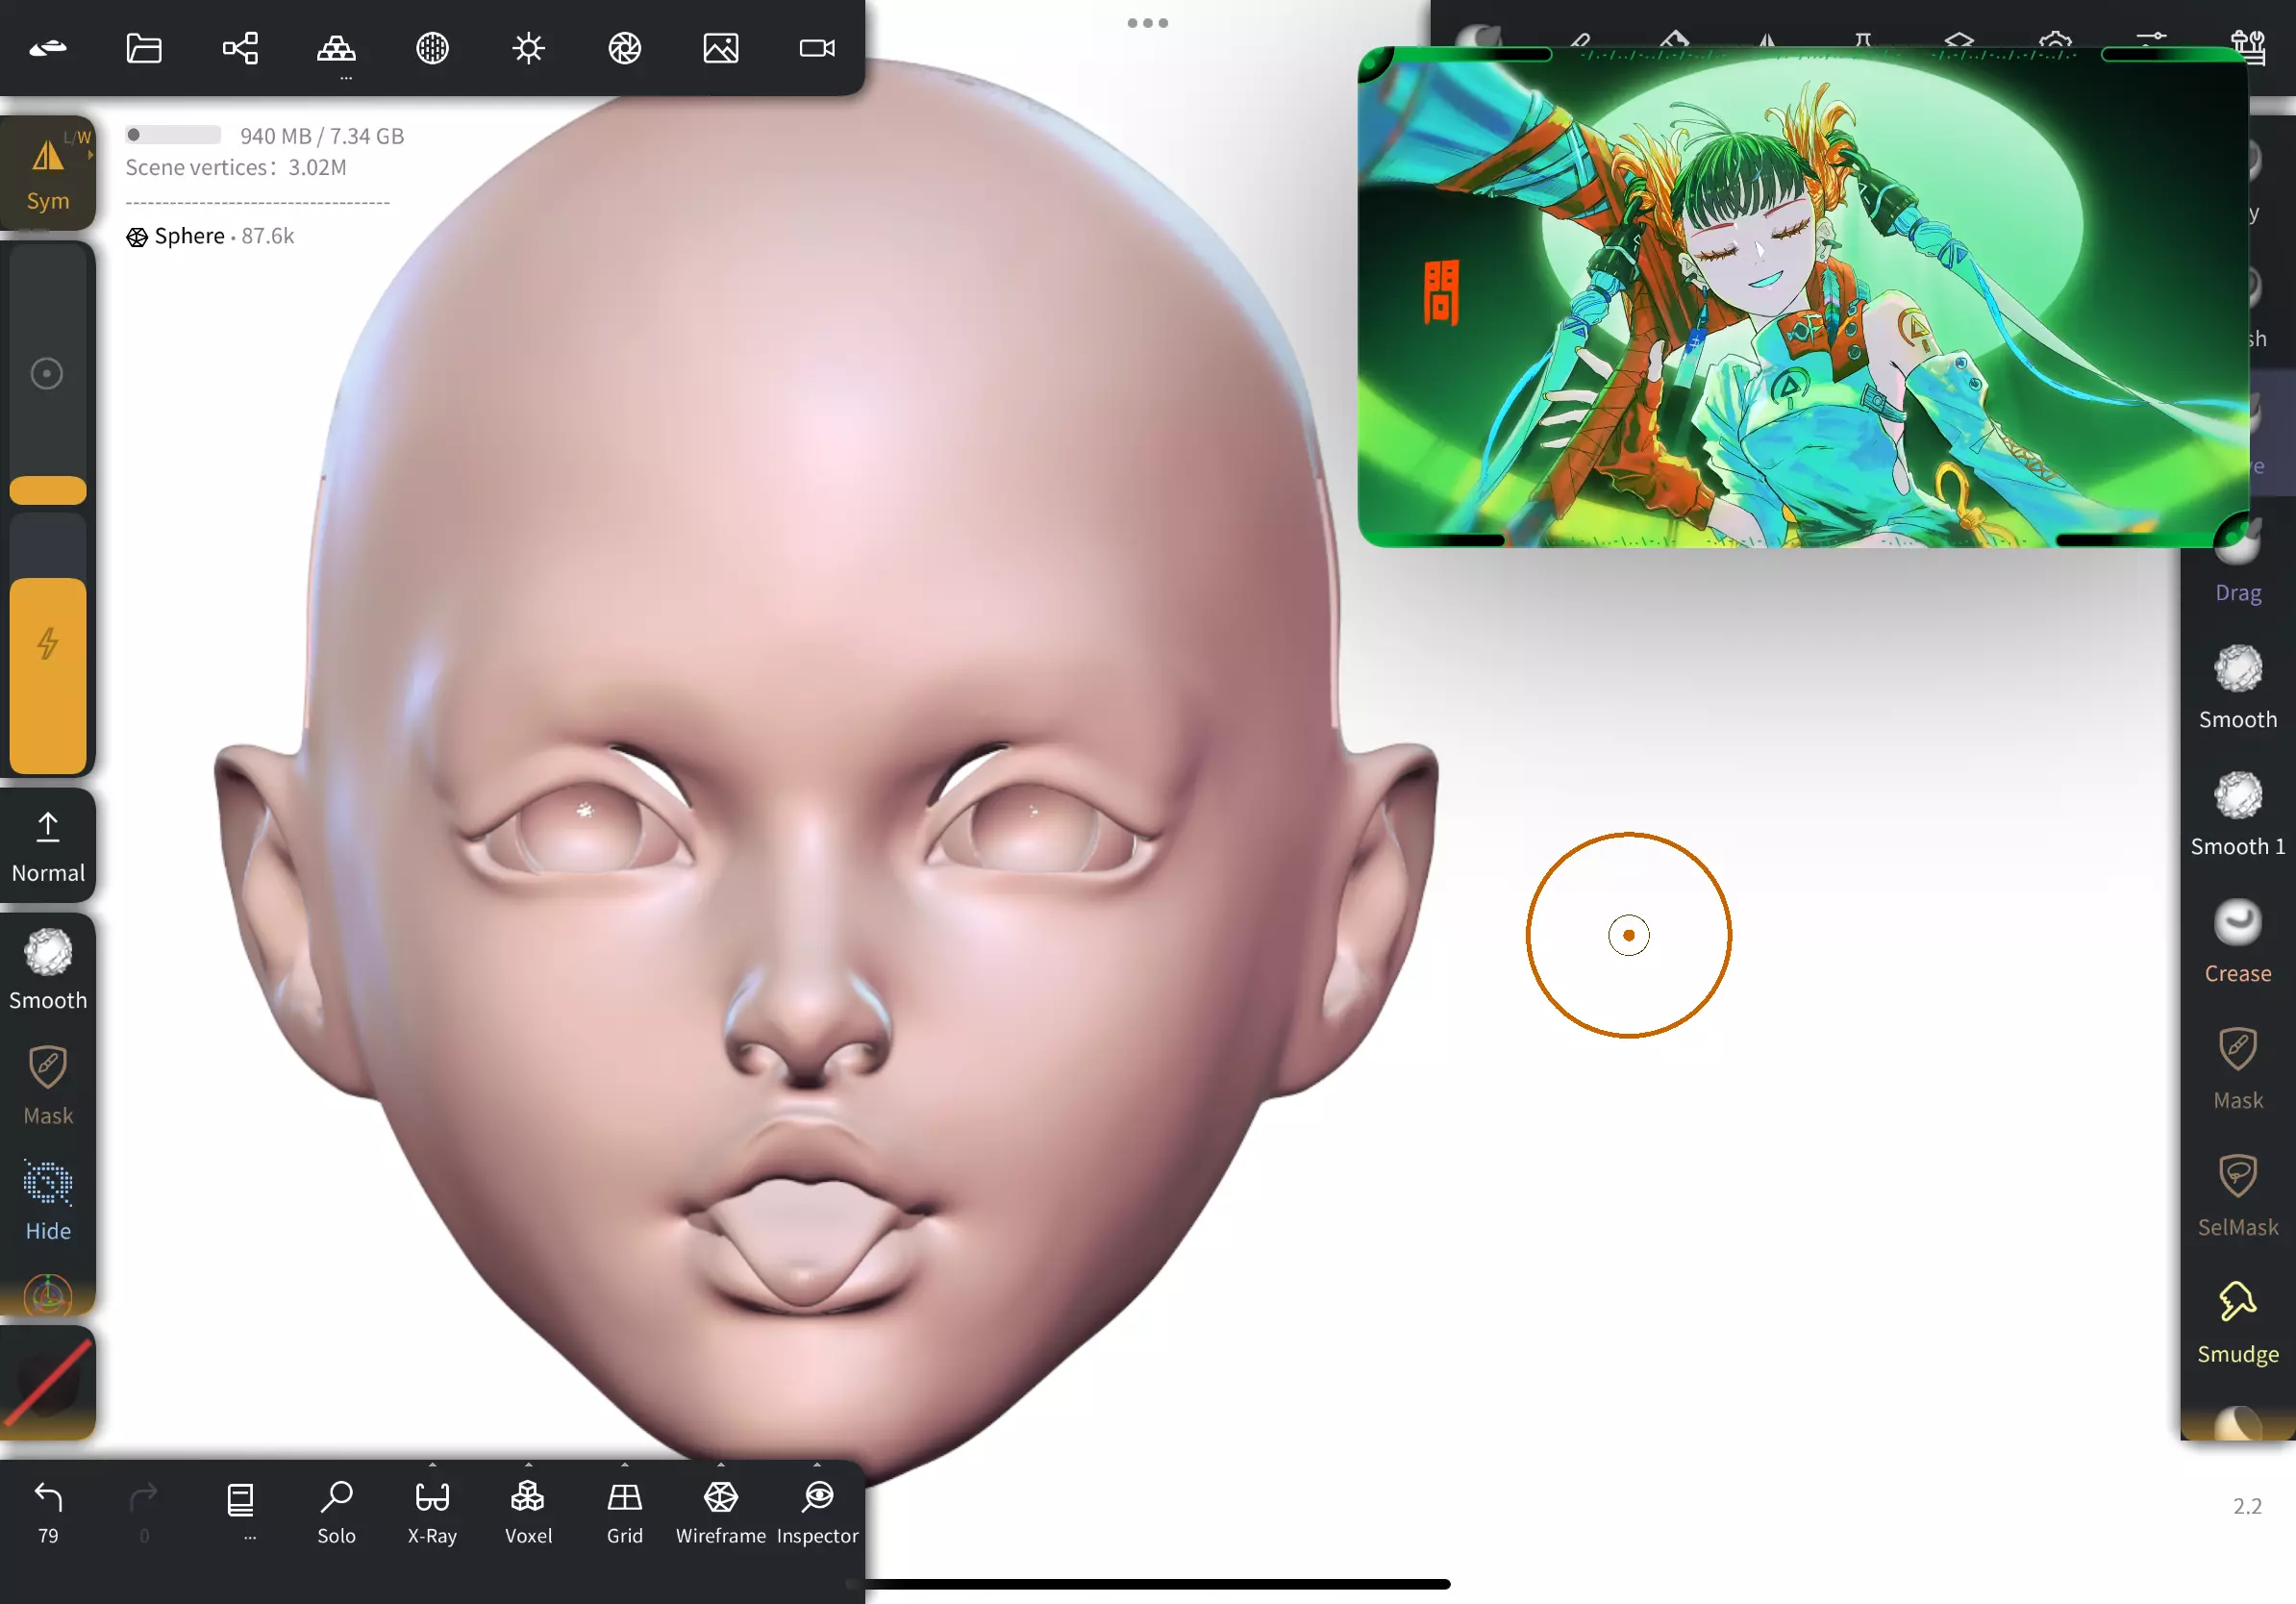Toggle the Inspector view
Screen dimensions: 2296x1604
pos(817,1512)
